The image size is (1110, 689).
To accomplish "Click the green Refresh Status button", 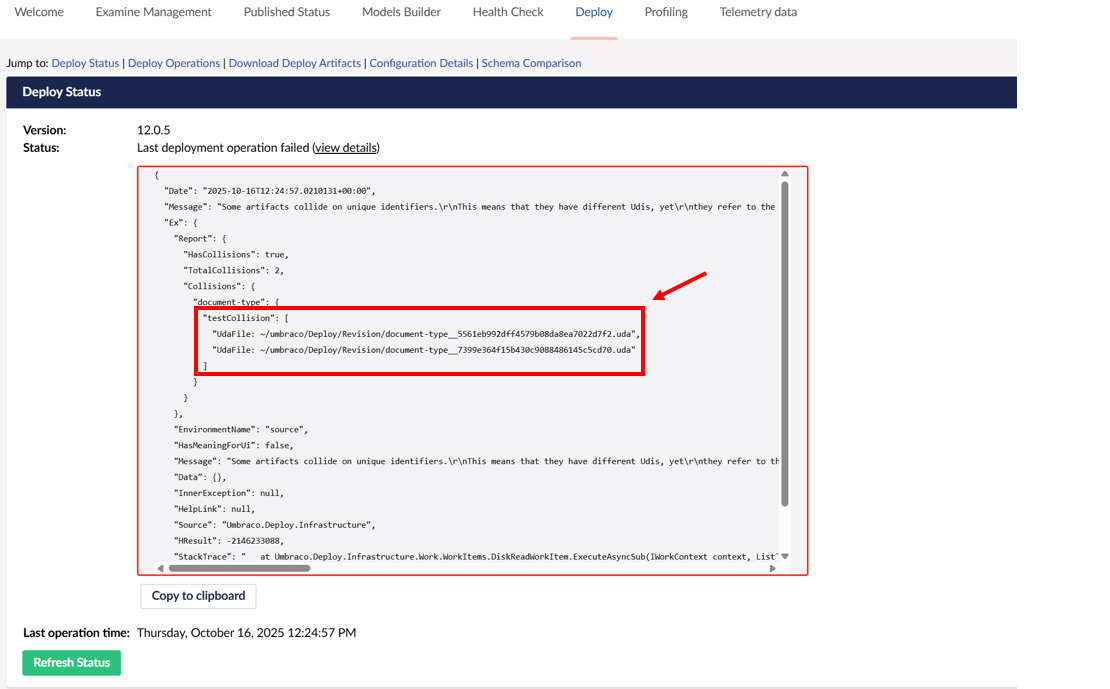I will point(71,663).
